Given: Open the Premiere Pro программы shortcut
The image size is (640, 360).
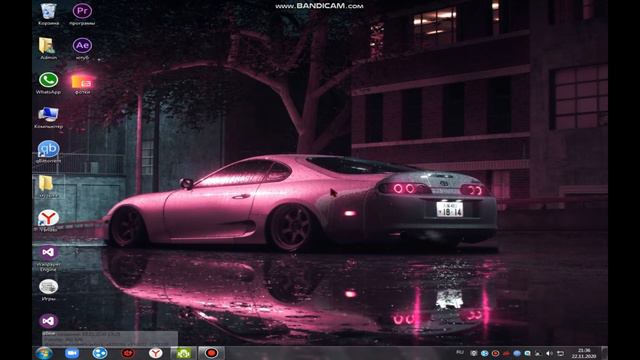Looking at the screenshot, I should pyautogui.click(x=82, y=13).
